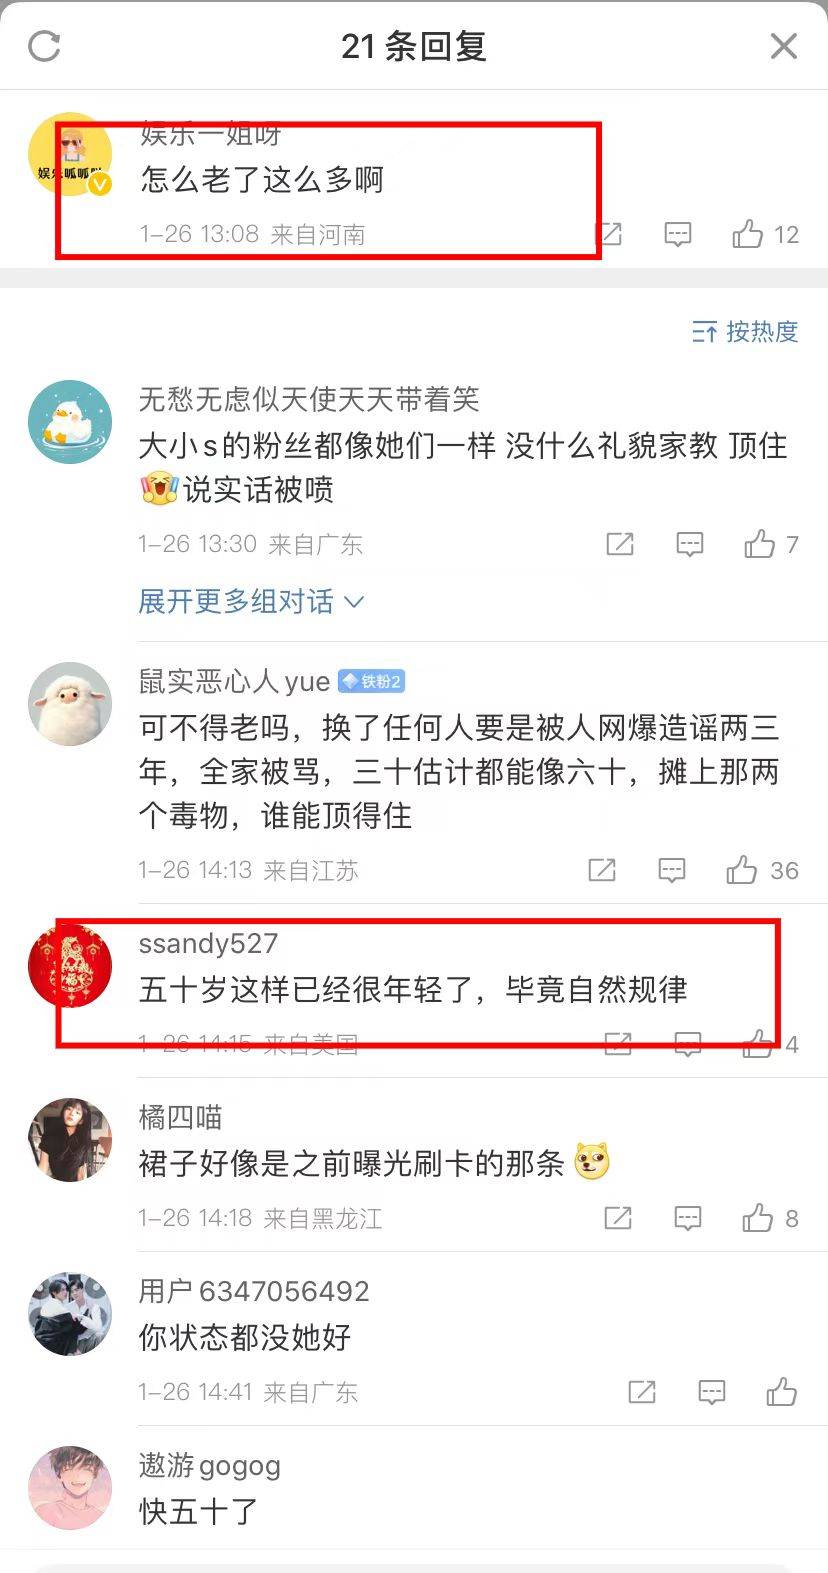
Task: Reply to 鼠实恶心人yue's comment
Action: pos(672,870)
